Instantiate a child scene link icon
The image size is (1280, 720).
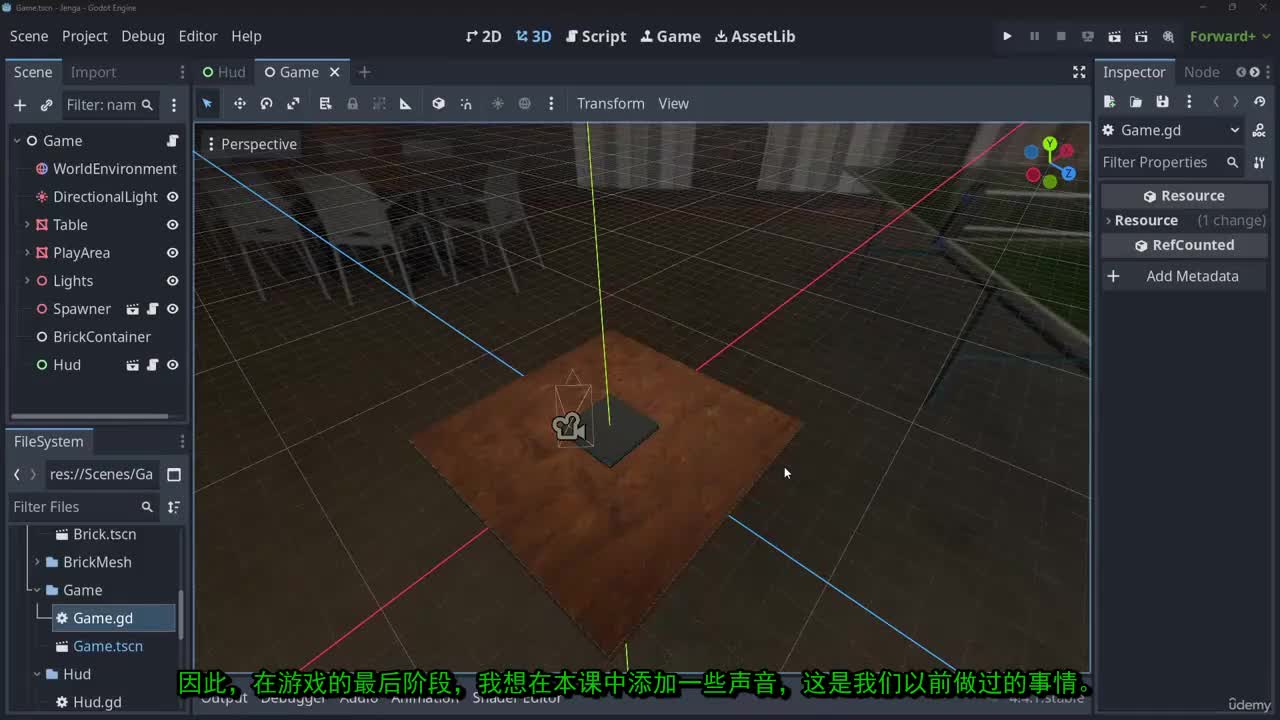[46, 104]
